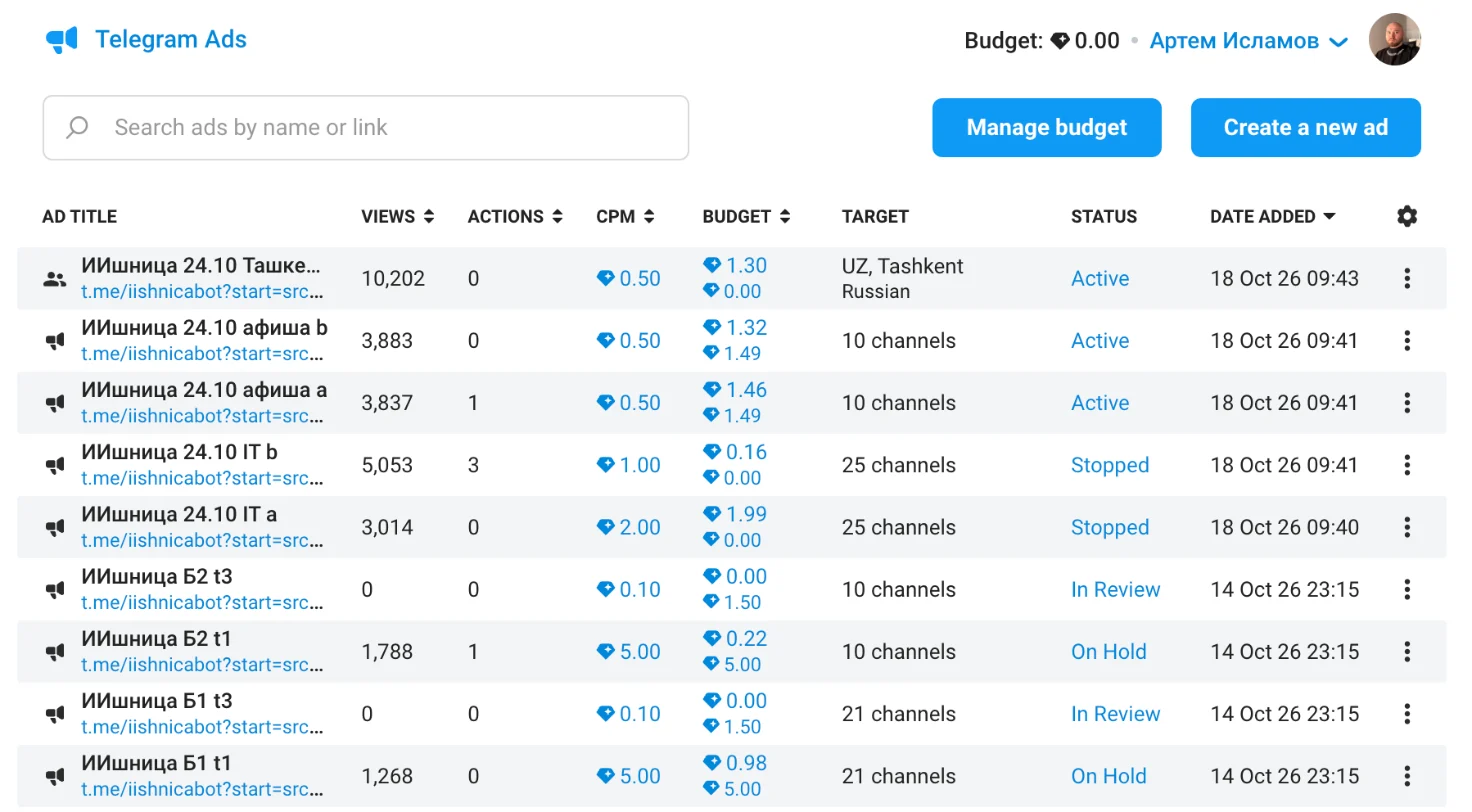Click megaphone icon beside ИИшница Б2 t1
Viewport: 1472px width, 812px height.
[55, 653]
